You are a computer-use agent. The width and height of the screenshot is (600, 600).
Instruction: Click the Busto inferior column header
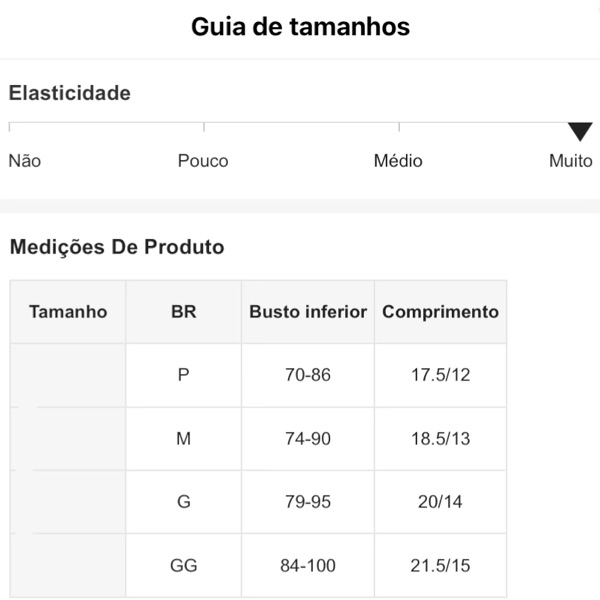pos(308,312)
